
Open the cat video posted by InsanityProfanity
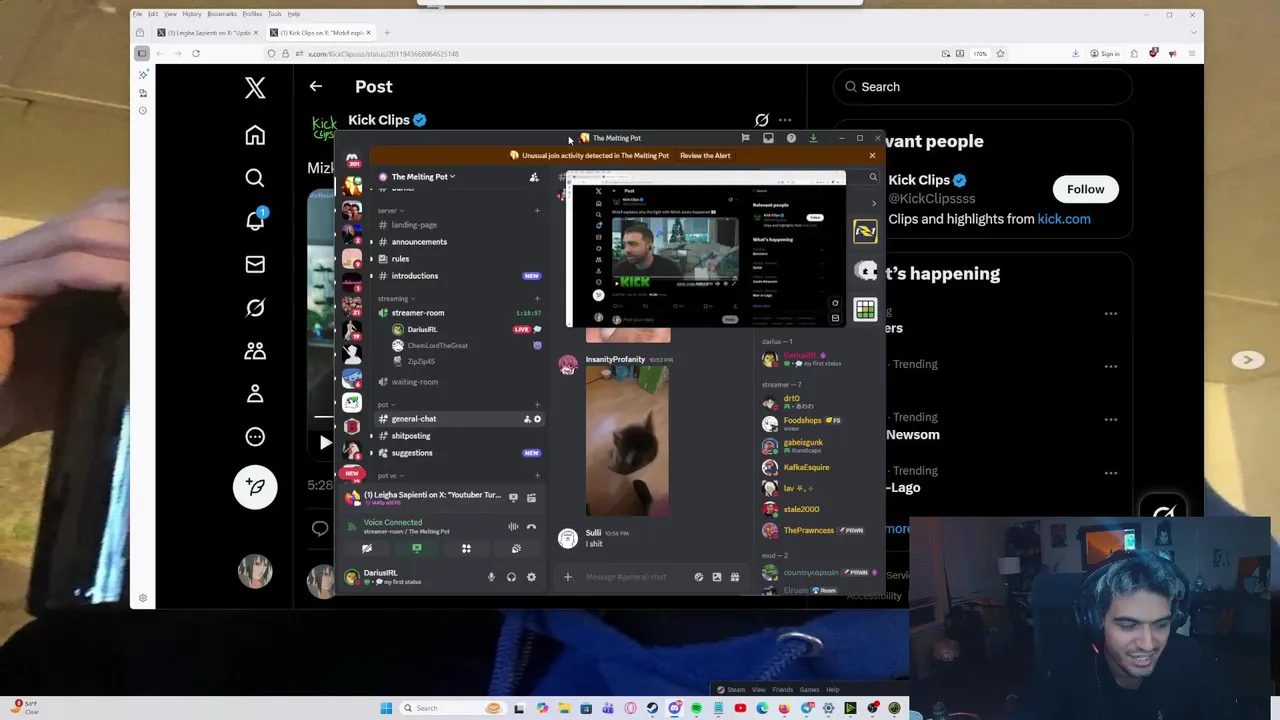click(627, 441)
